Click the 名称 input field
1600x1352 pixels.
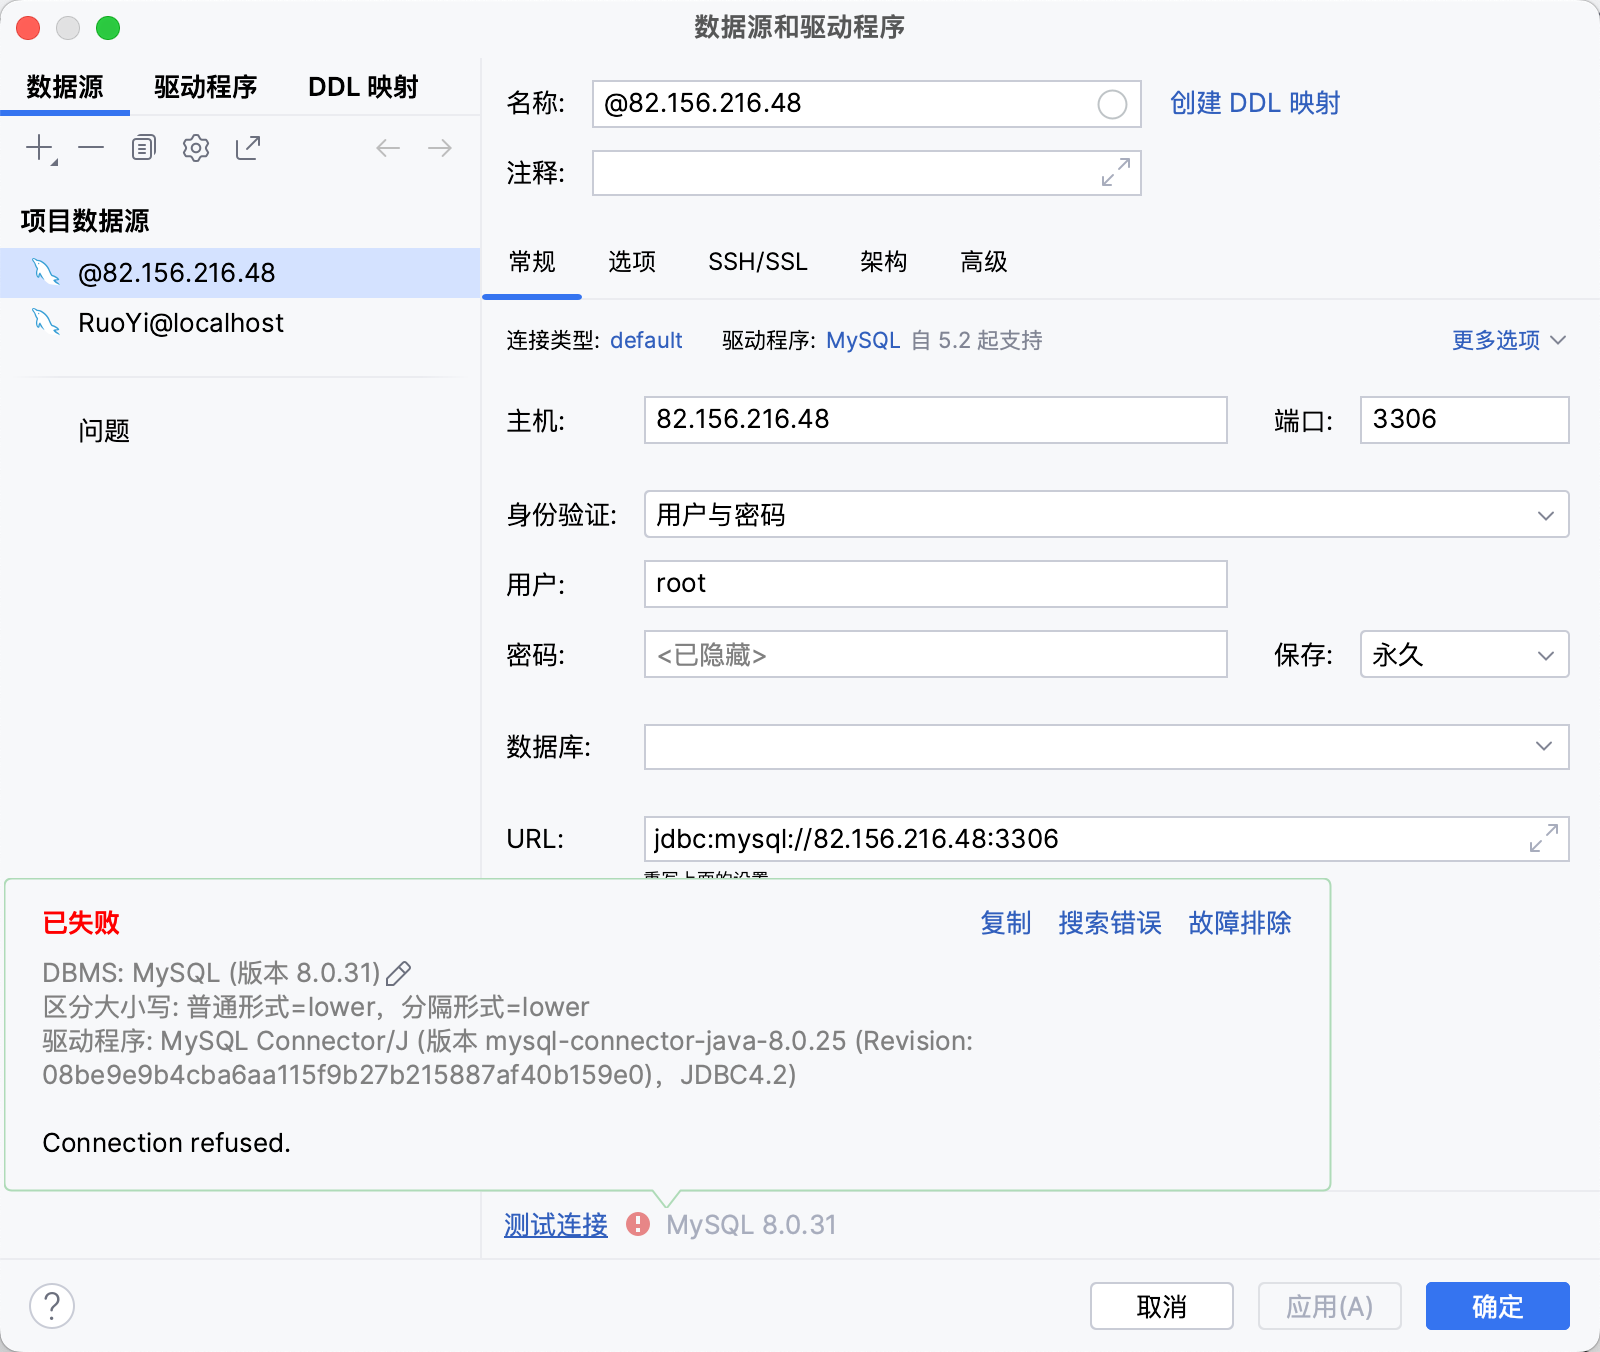pos(866,104)
